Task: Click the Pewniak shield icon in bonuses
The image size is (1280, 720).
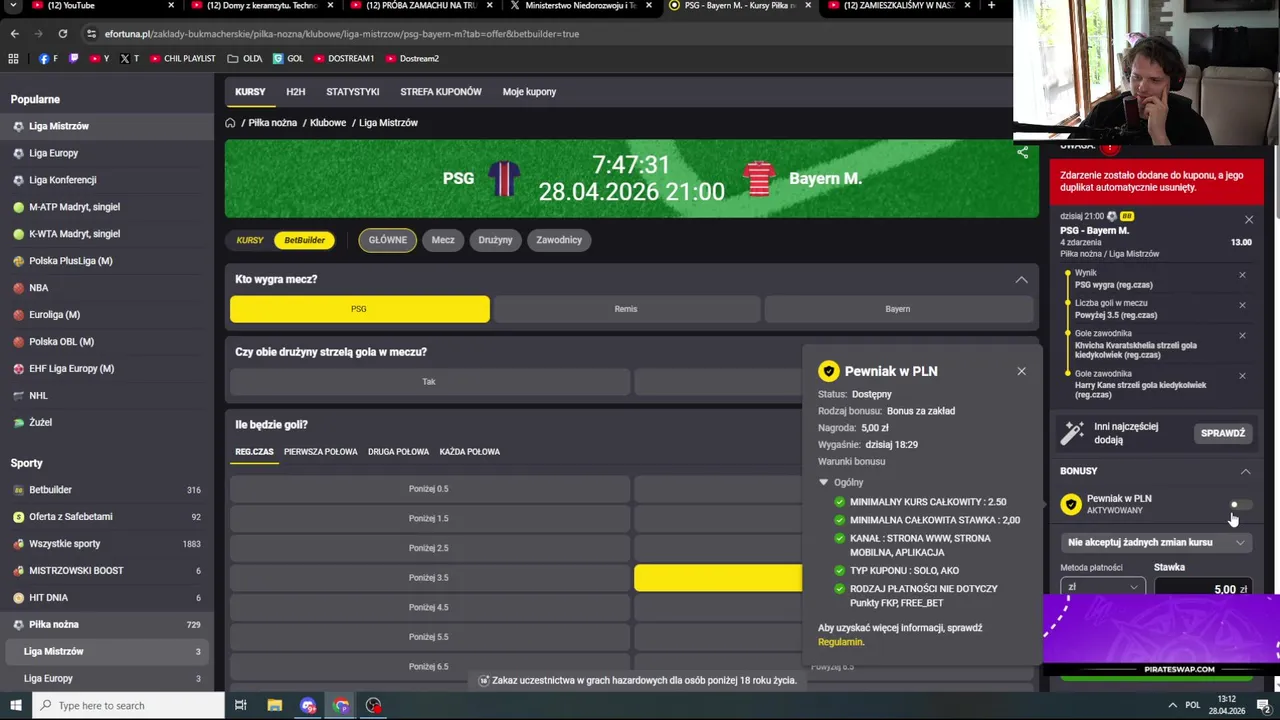Action: (1071, 505)
